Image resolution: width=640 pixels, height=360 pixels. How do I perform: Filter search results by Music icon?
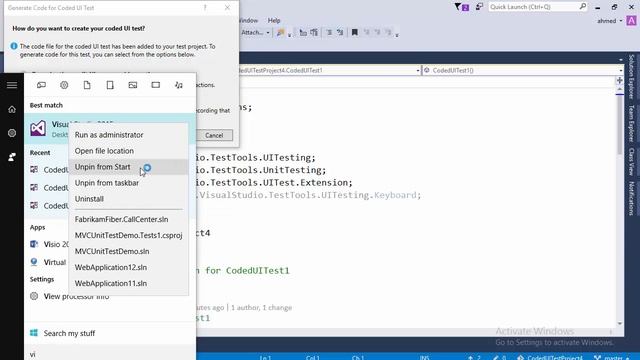(x=178, y=85)
